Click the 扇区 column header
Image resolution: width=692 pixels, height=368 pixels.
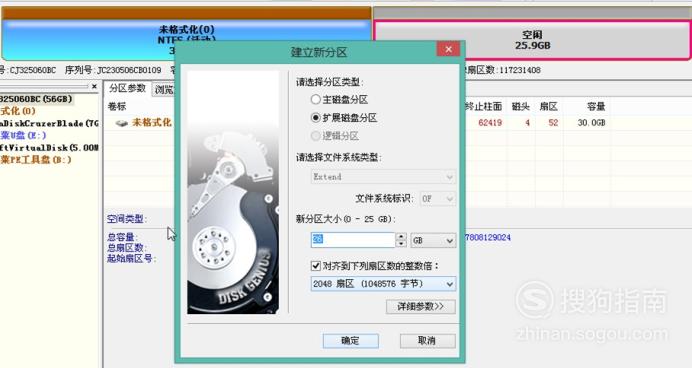[x=549, y=106]
